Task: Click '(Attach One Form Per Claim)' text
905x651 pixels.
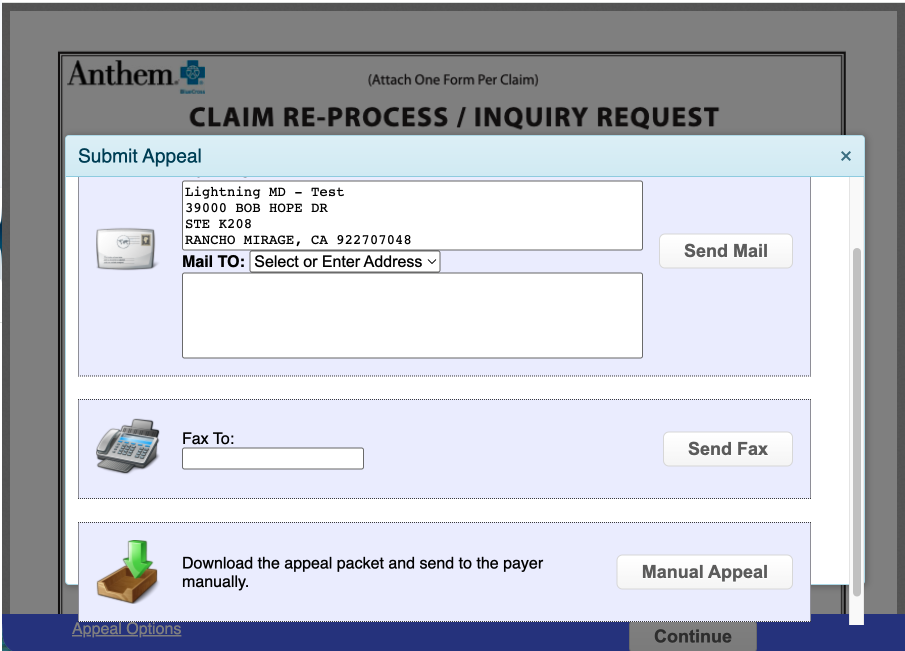Action: [x=453, y=80]
